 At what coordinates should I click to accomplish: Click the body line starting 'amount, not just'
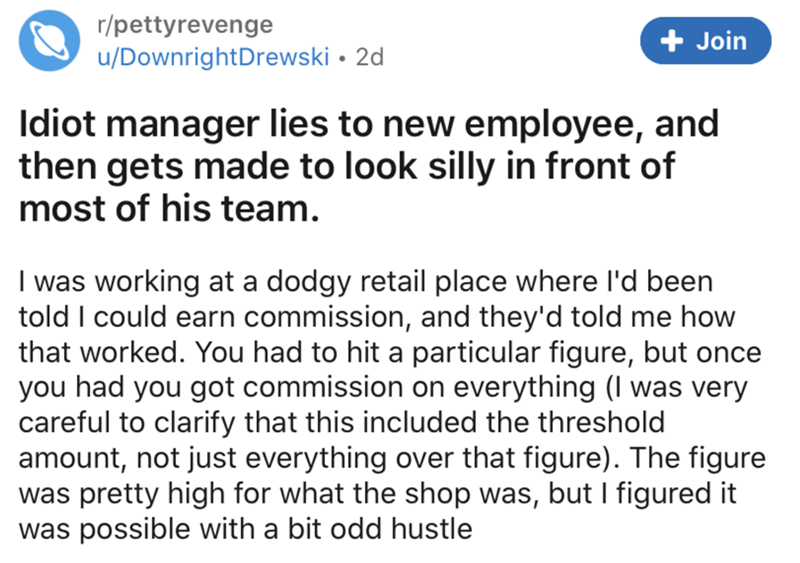390,450
